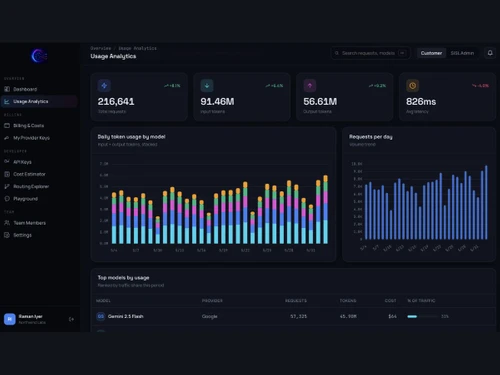The image size is (500, 375).
Task: Click Google provider cell
Action: 210,316
